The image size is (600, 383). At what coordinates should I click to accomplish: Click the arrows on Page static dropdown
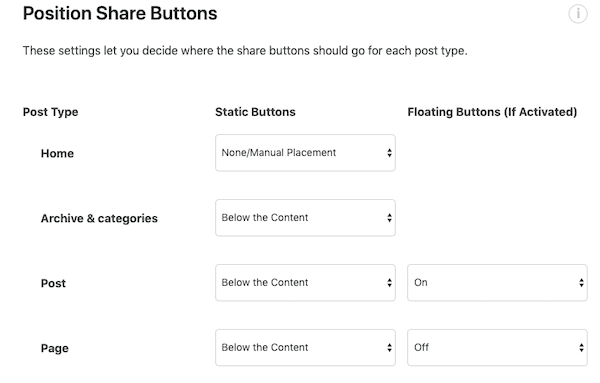coord(389,348)
